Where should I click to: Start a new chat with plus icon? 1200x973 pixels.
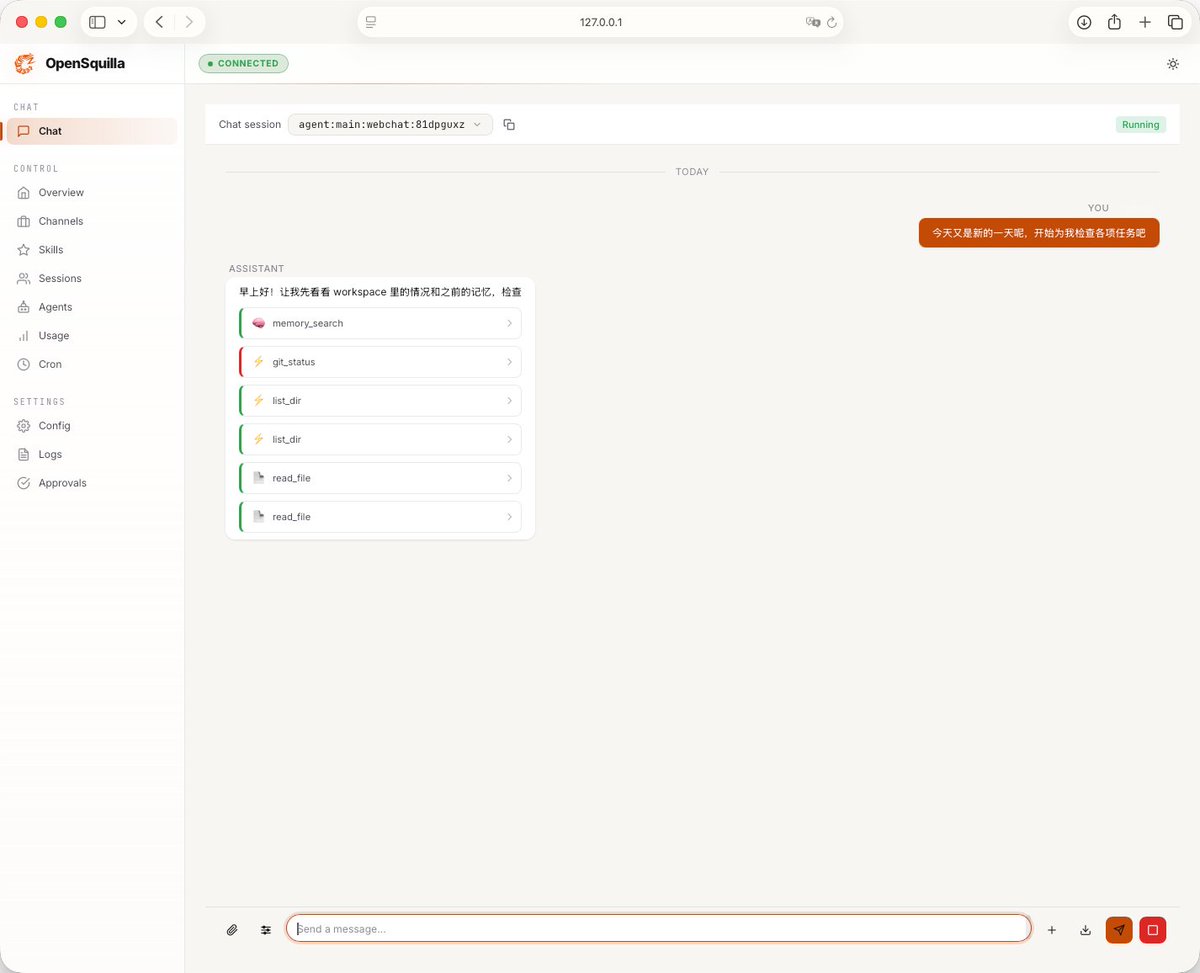click(x=1052, y=930)
